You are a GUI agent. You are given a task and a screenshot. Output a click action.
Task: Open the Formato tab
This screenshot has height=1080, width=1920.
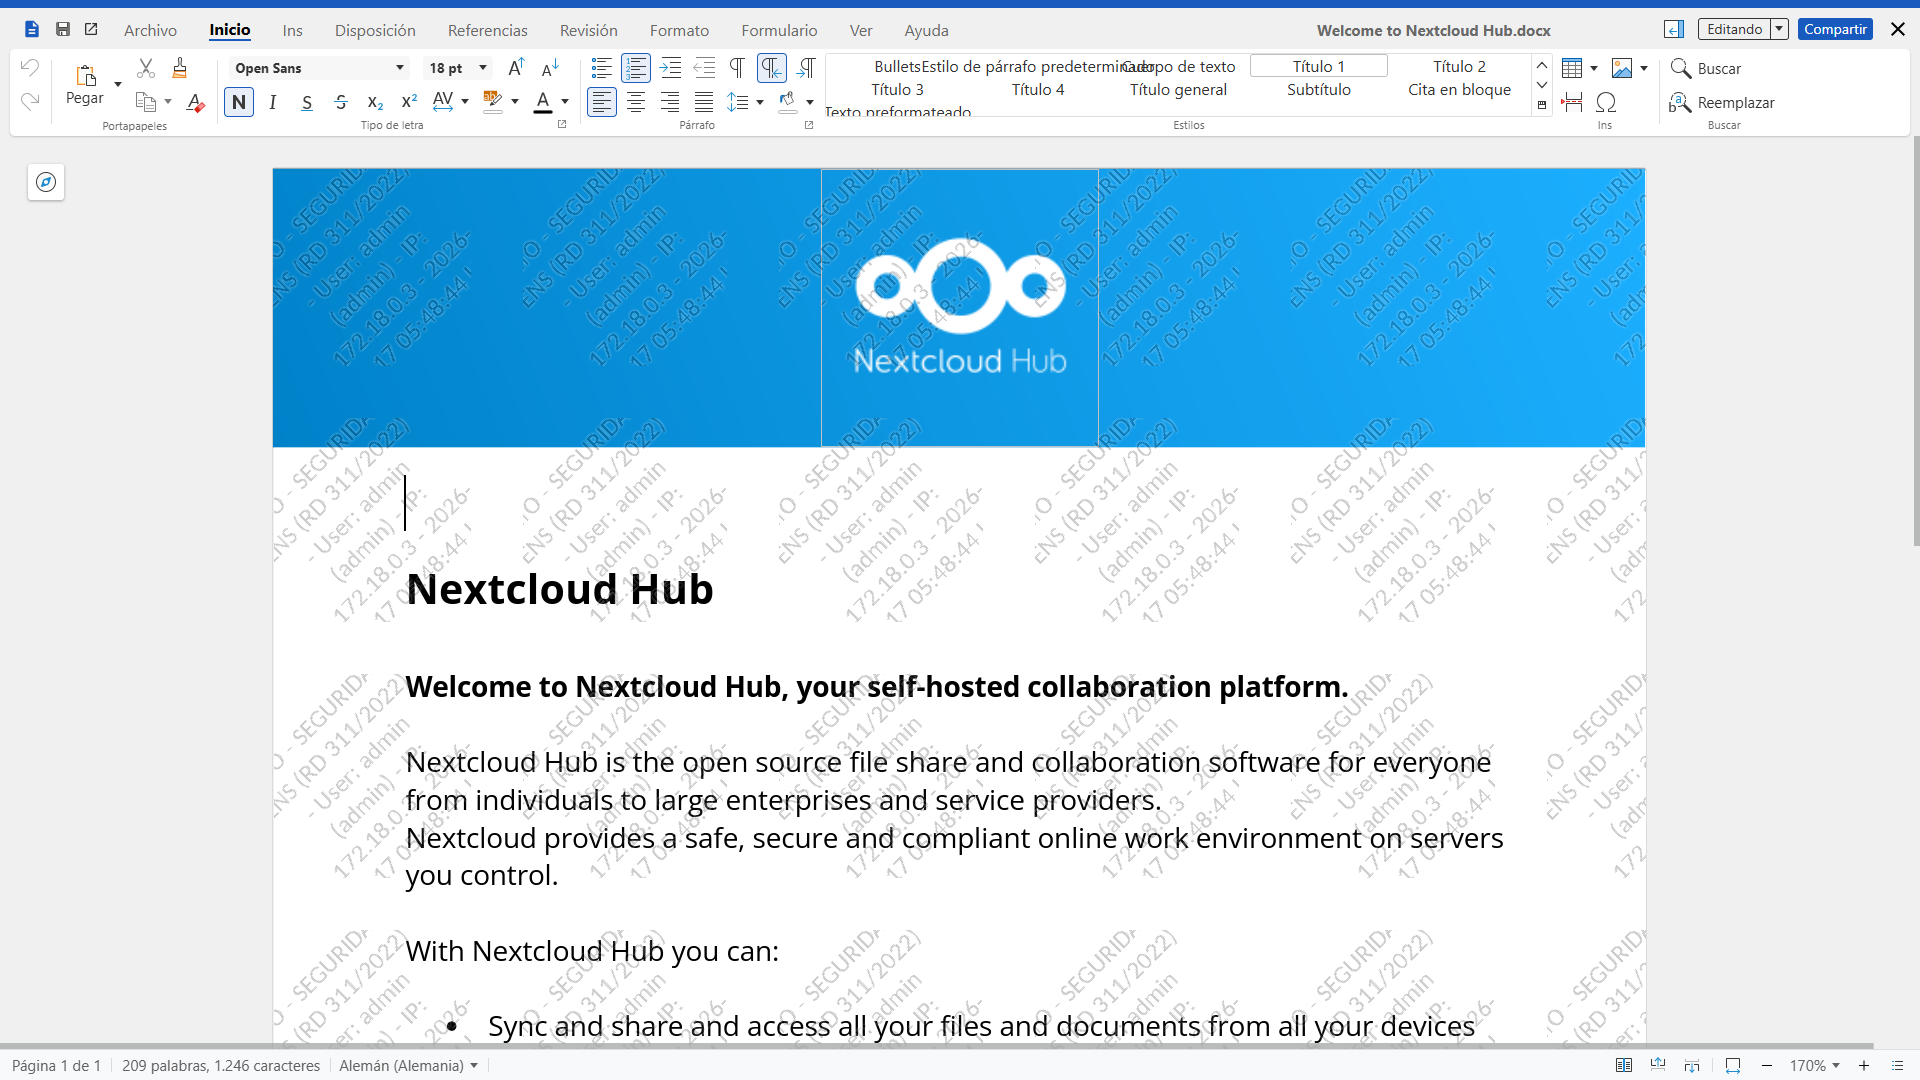[x=680, y=31]
